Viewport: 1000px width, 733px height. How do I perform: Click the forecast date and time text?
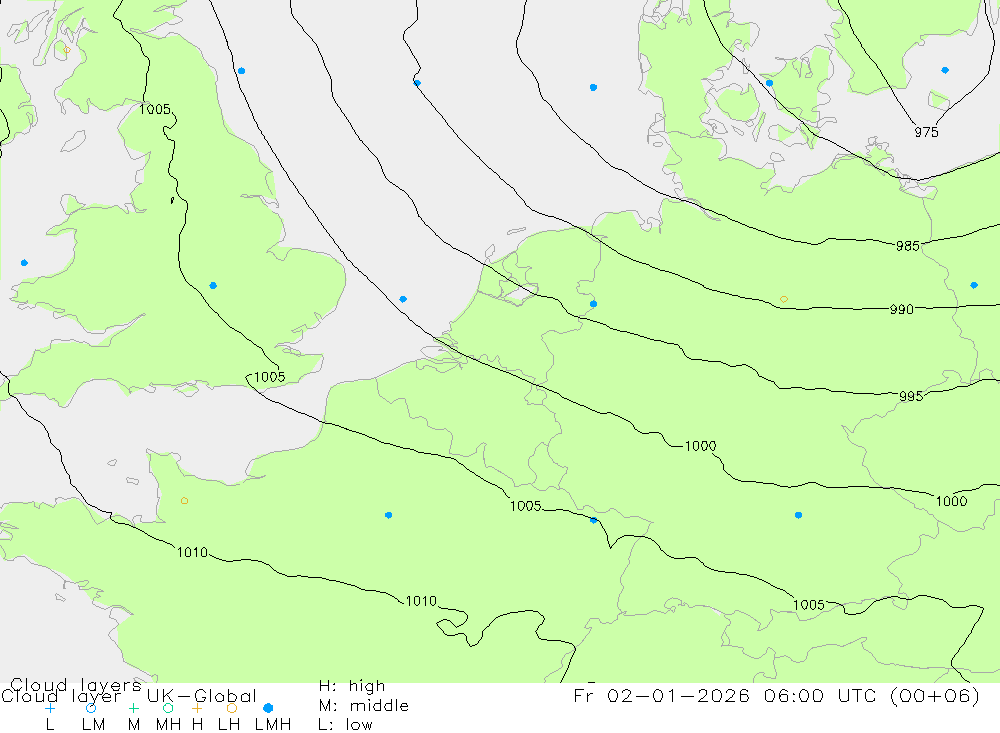776,695
